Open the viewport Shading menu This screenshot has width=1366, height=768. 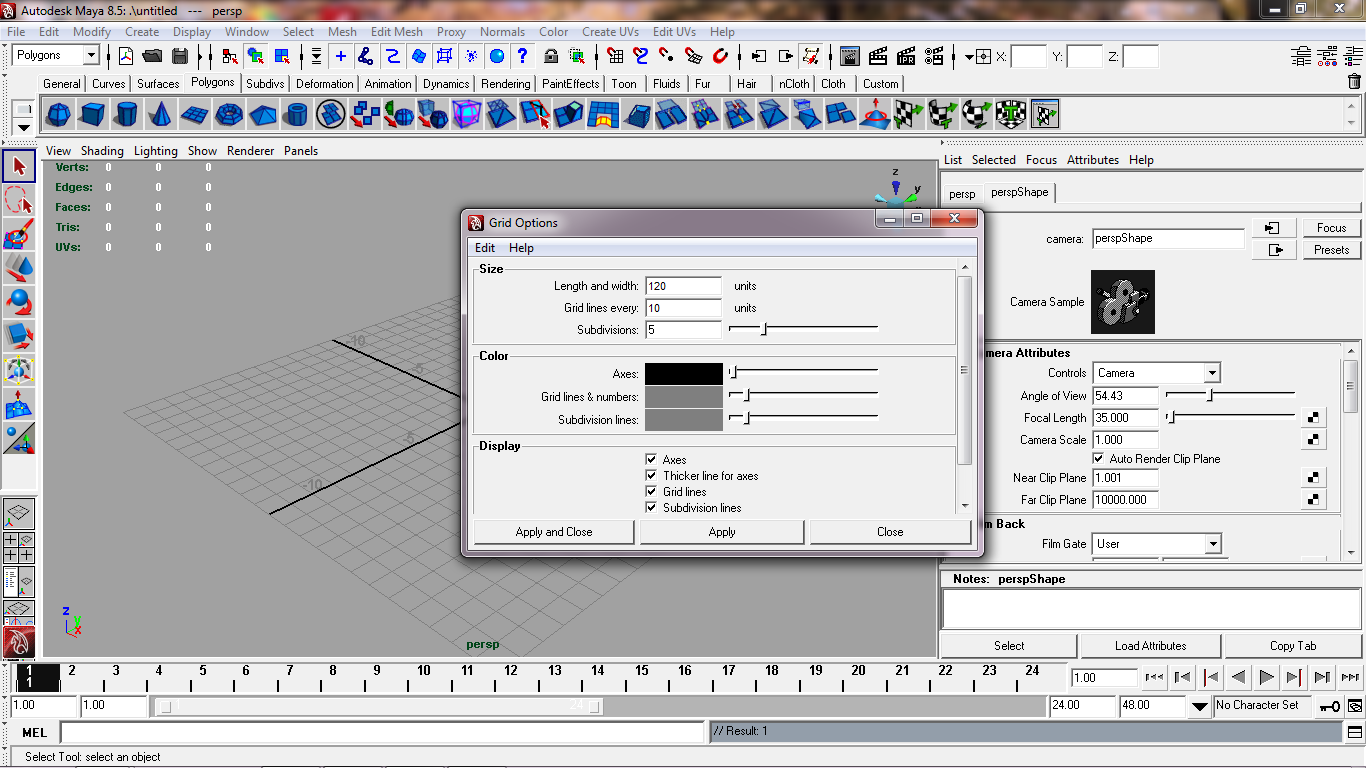[x=102, y=151]
